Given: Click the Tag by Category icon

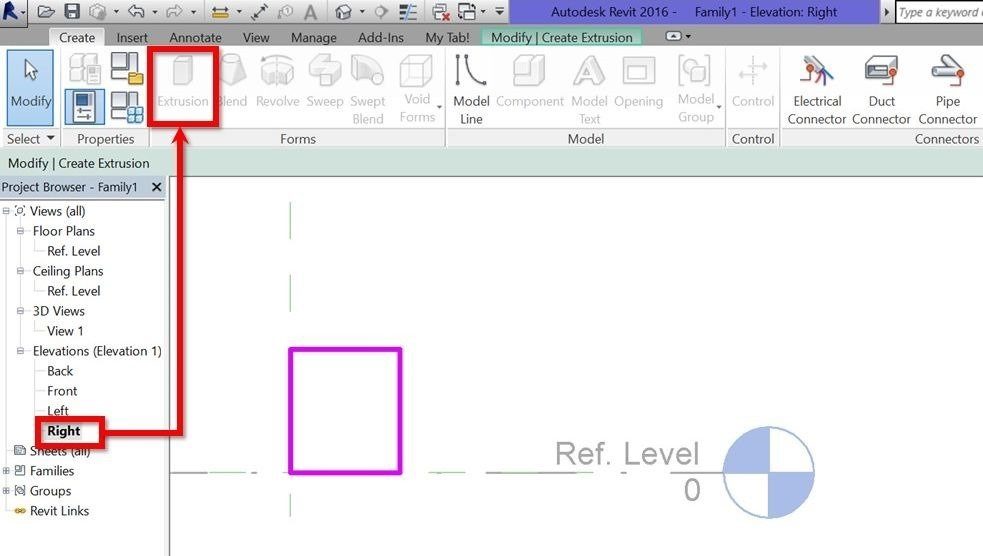Looking at the screenshot, I should (285, 12).
